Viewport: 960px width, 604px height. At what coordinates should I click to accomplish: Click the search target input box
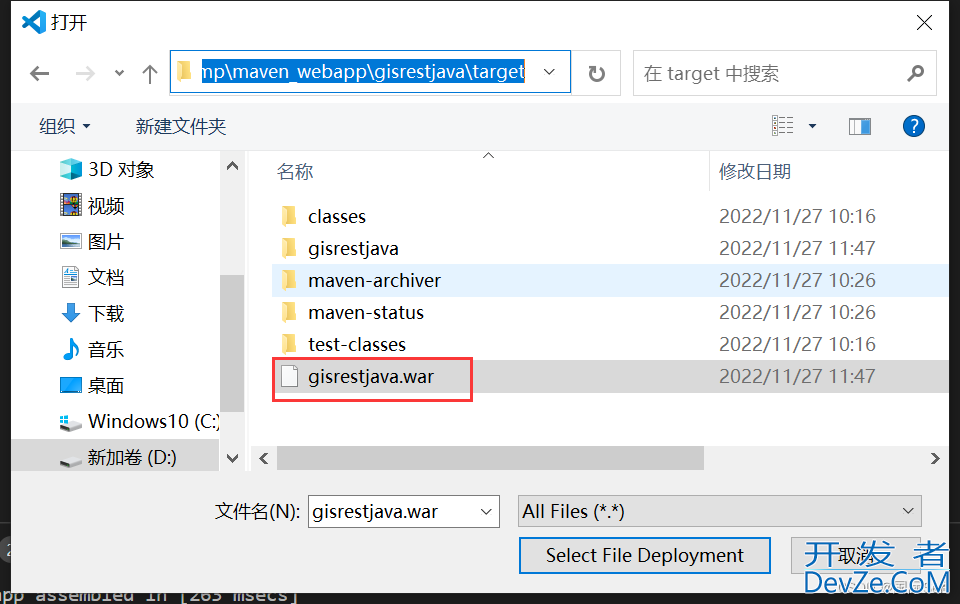pos(770,73)
